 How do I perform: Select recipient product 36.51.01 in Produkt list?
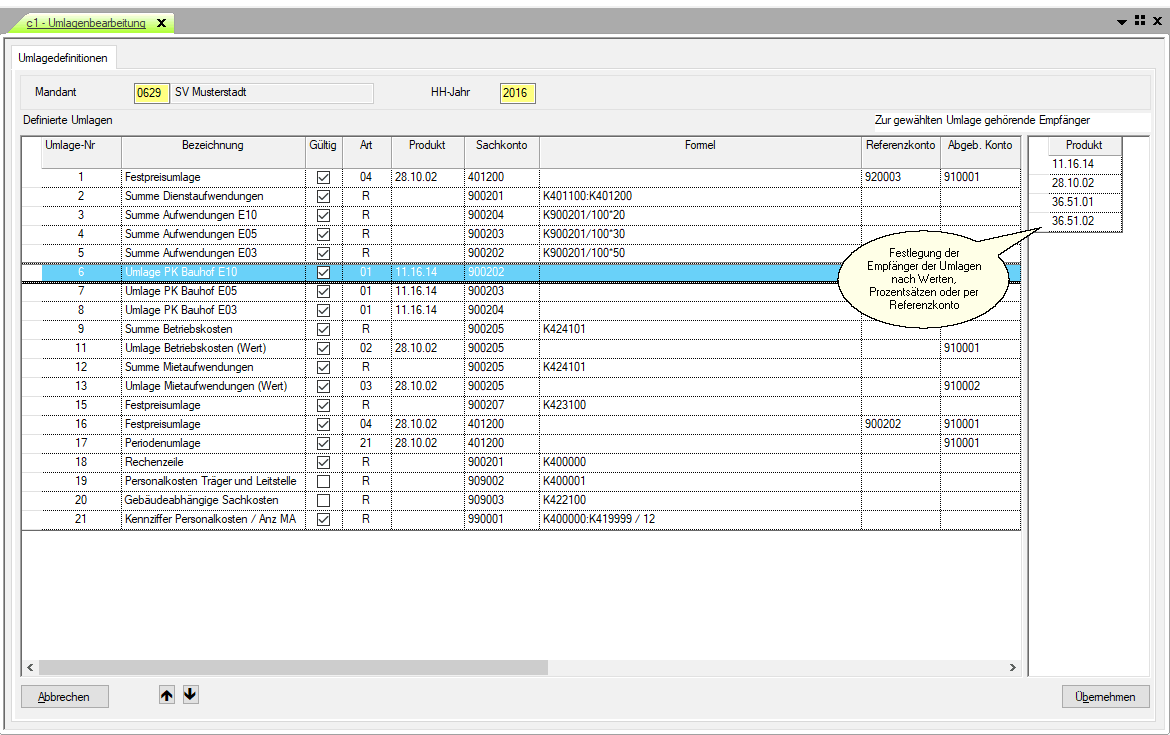click(x=1074, y=202)
